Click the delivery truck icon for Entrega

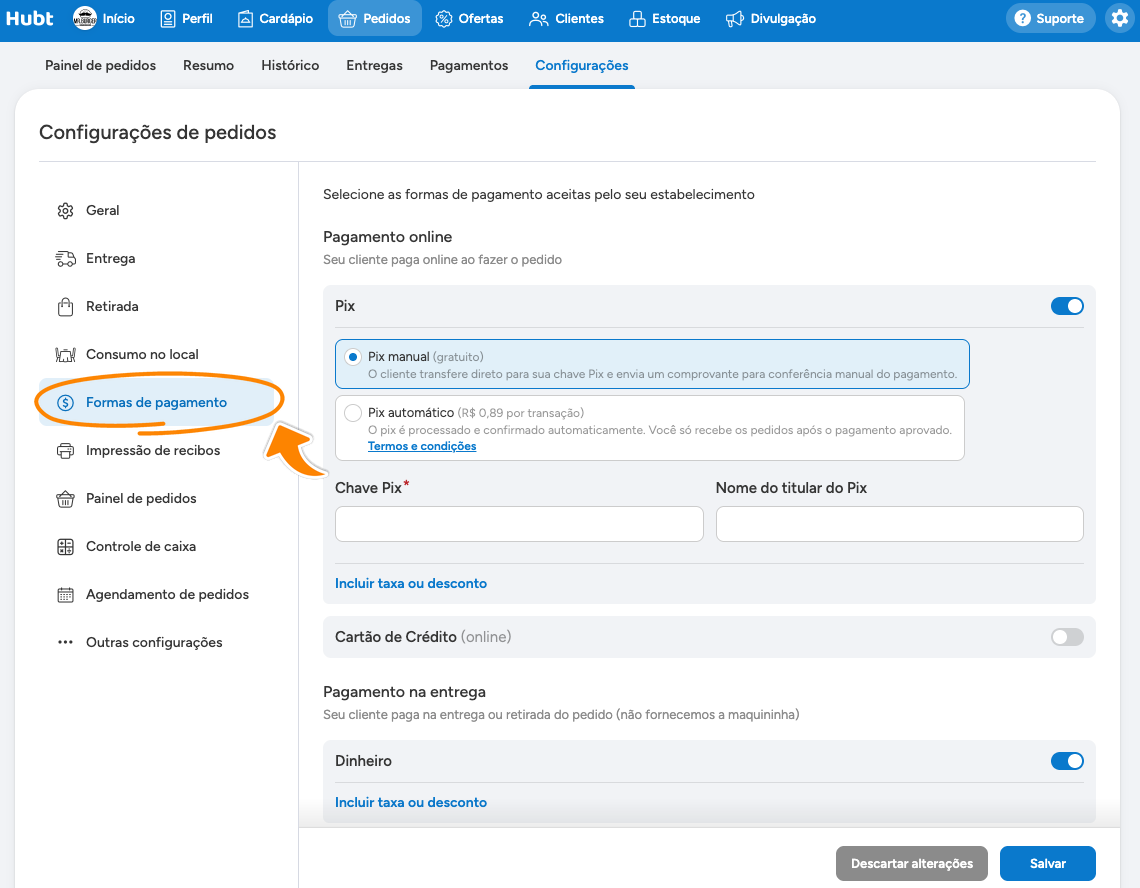click(x=65, y=259)
